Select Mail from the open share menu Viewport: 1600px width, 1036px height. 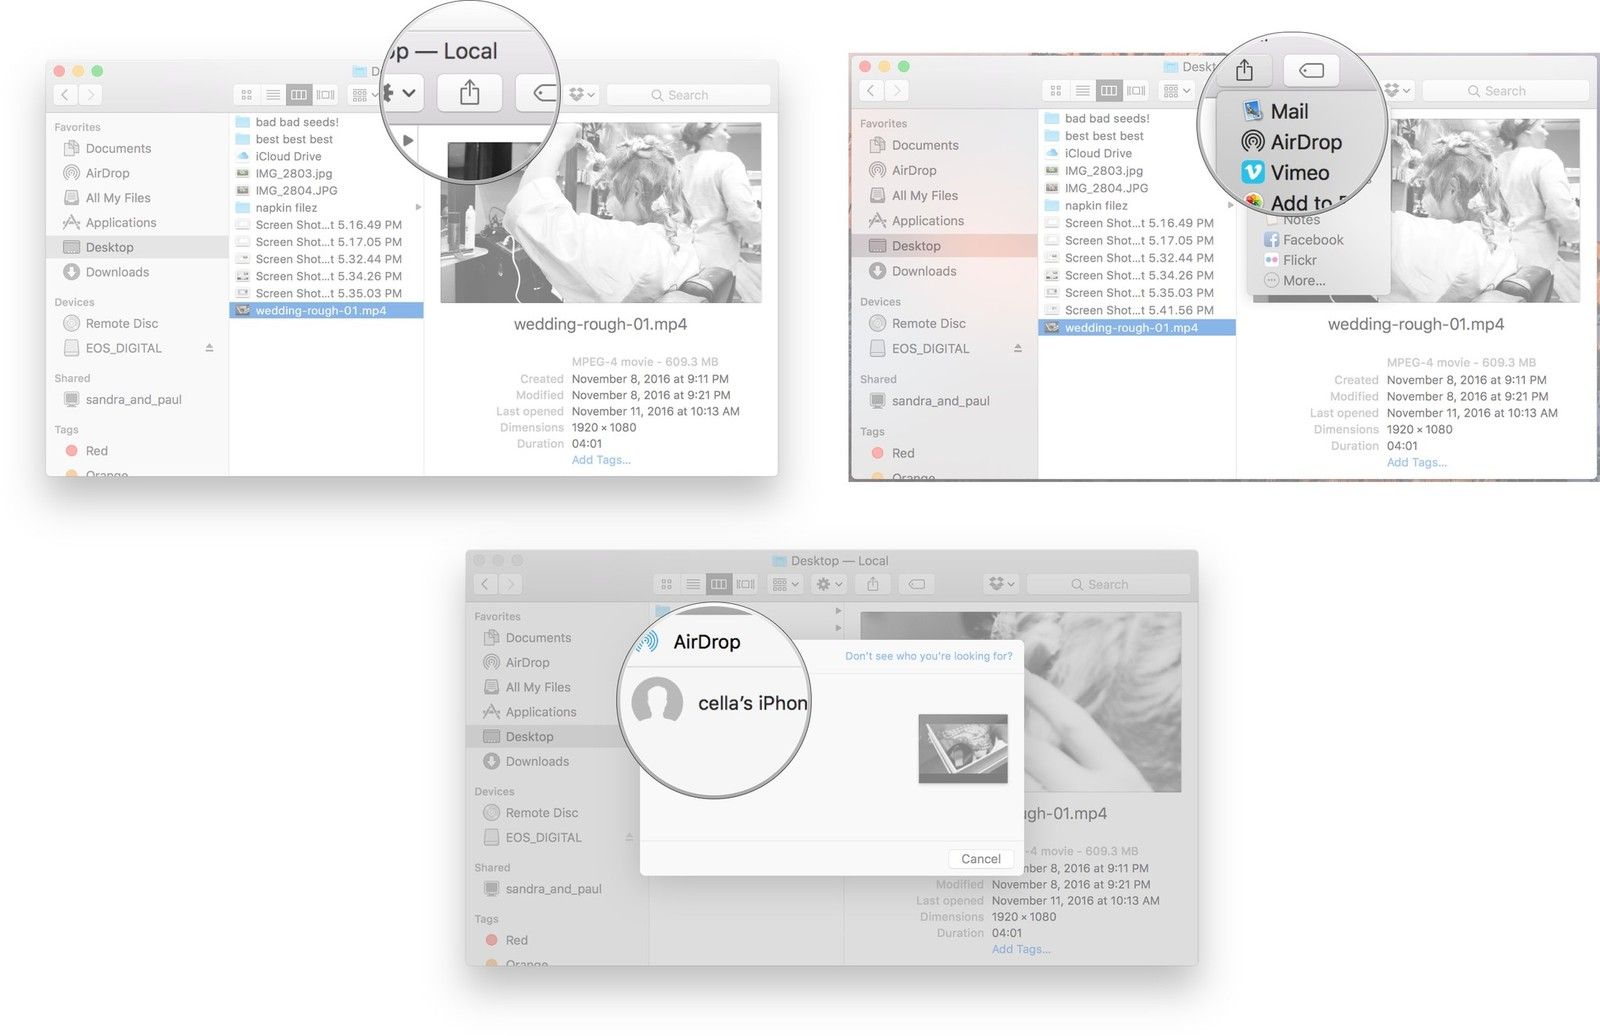click(x=1289, y=111)
